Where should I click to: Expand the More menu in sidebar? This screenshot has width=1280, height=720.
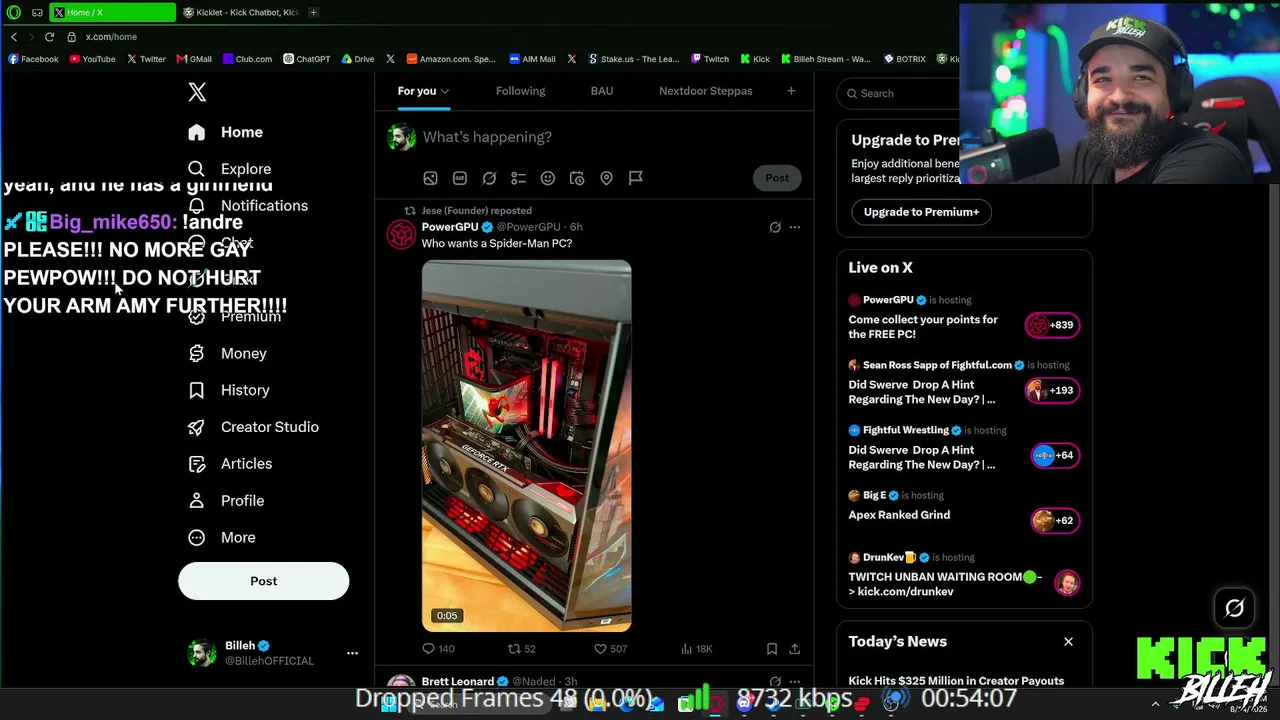coord(222,538)
